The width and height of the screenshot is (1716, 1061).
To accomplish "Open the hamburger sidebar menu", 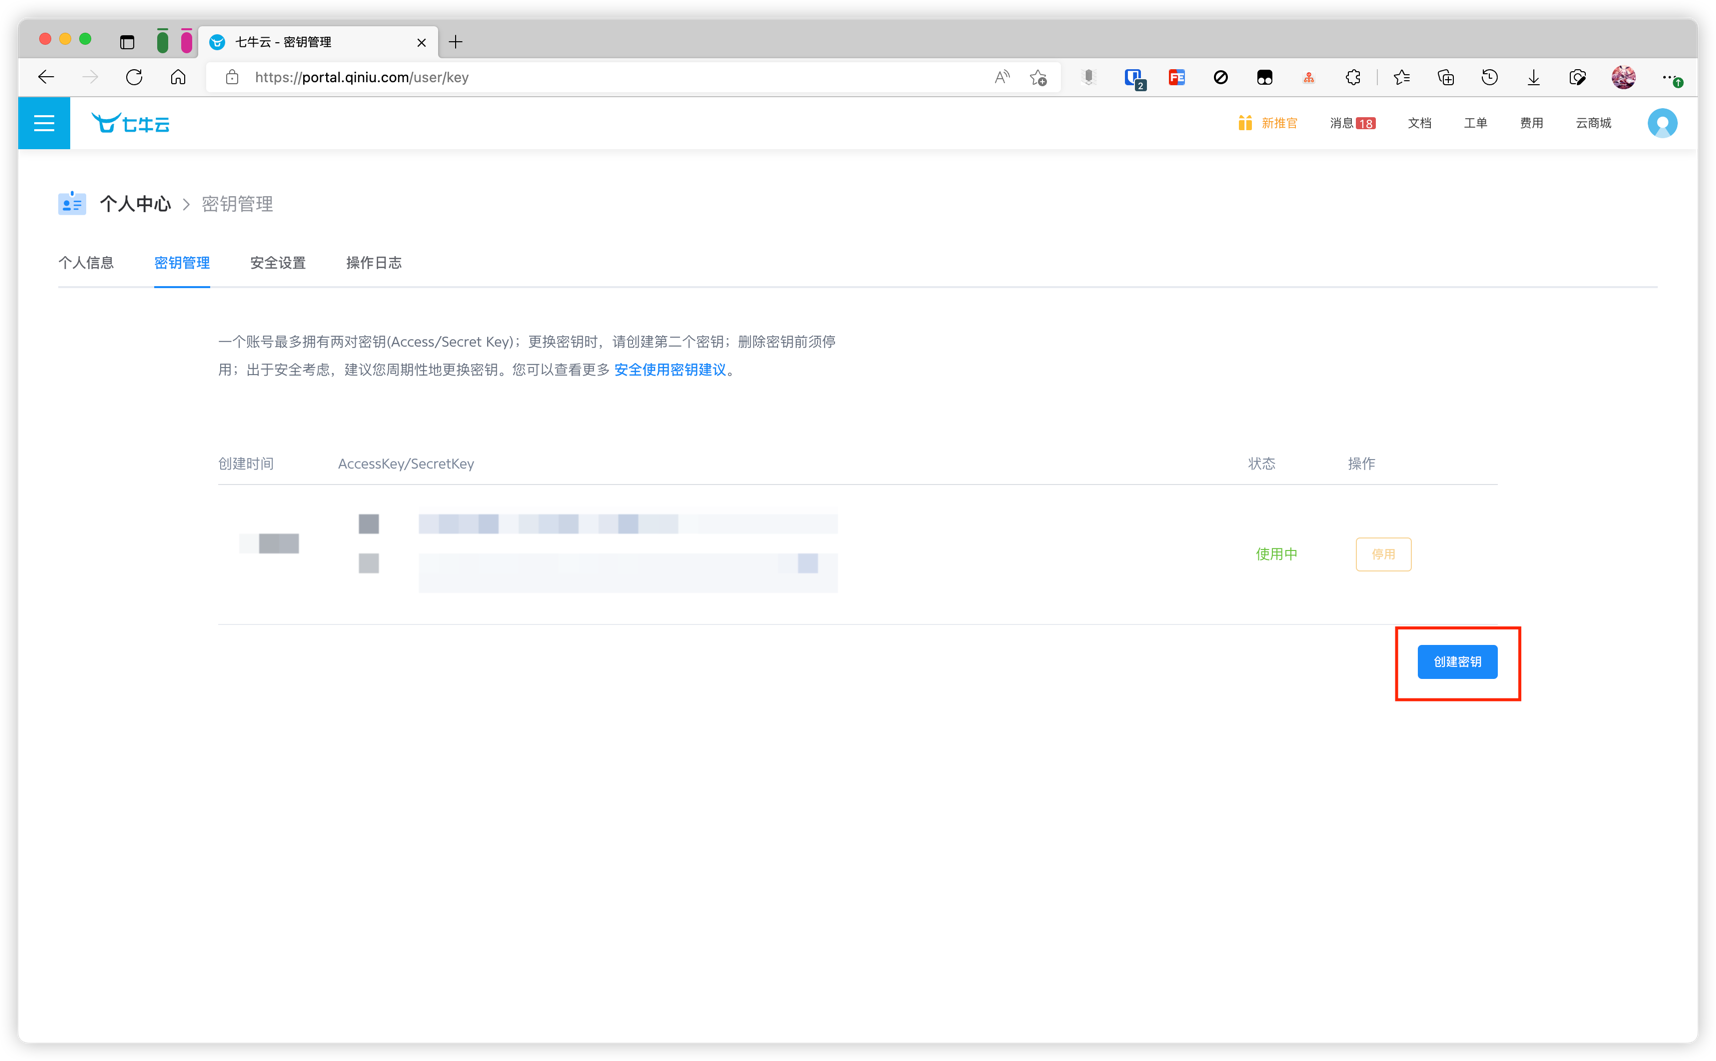I will [44, 123].
